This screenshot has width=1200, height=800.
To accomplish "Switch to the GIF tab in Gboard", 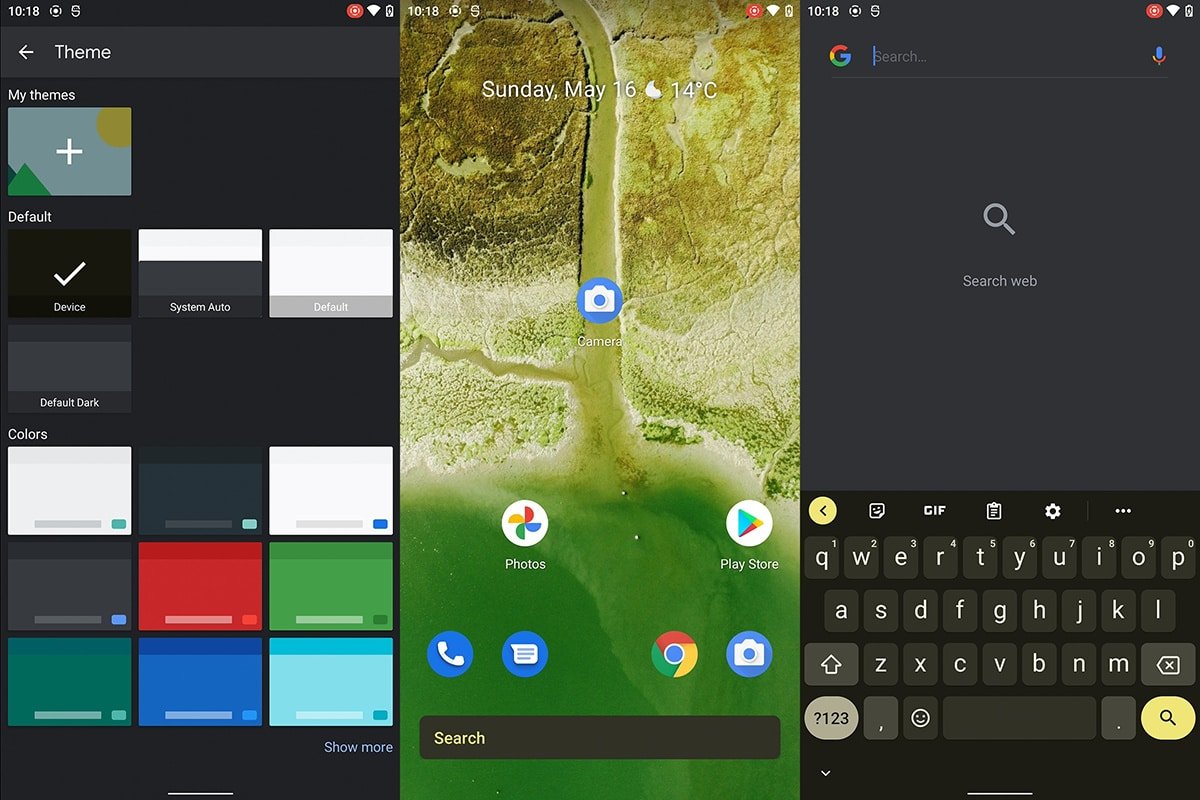I will (934, 510).
